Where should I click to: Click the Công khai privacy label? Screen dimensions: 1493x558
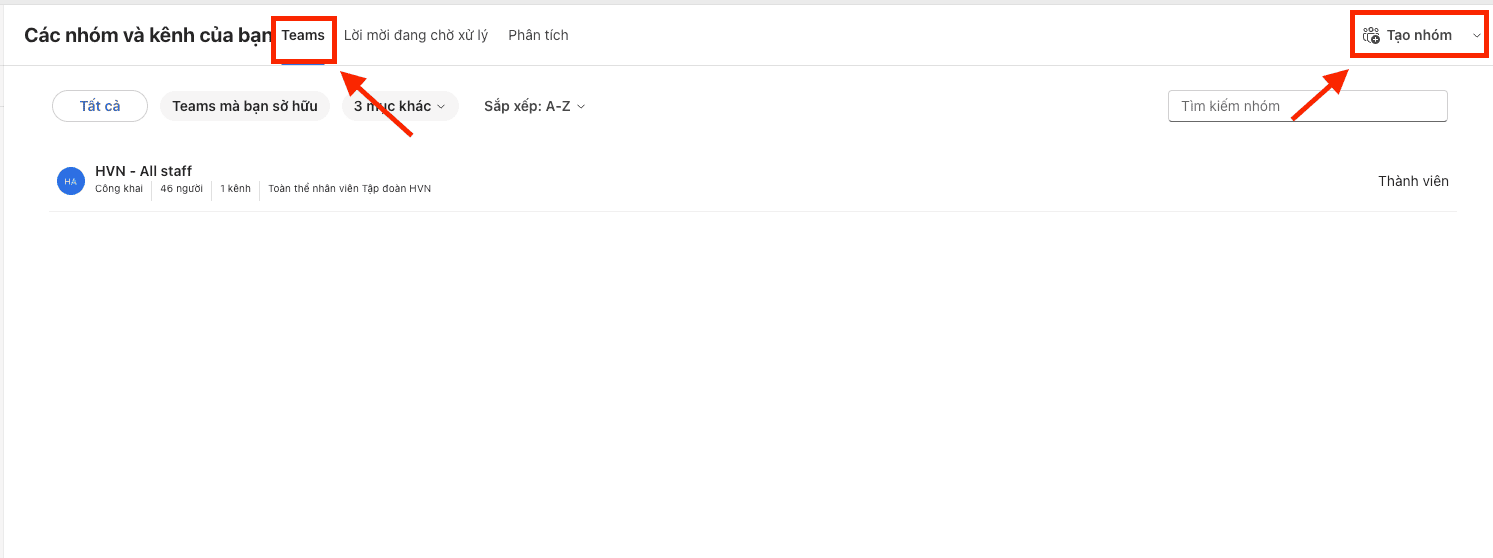pos(119,189)
